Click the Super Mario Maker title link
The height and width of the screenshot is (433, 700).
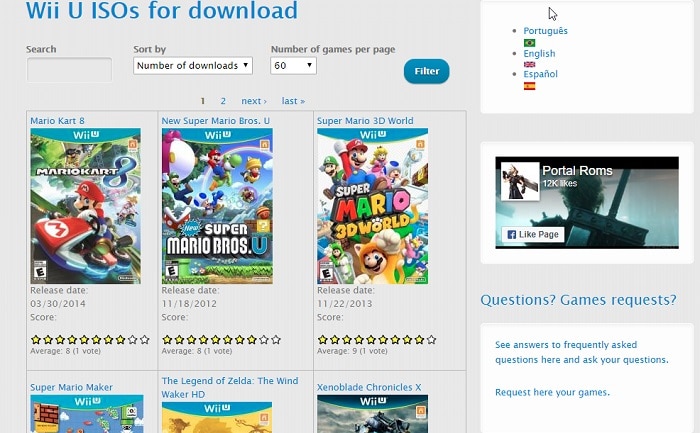coord(71,387)
